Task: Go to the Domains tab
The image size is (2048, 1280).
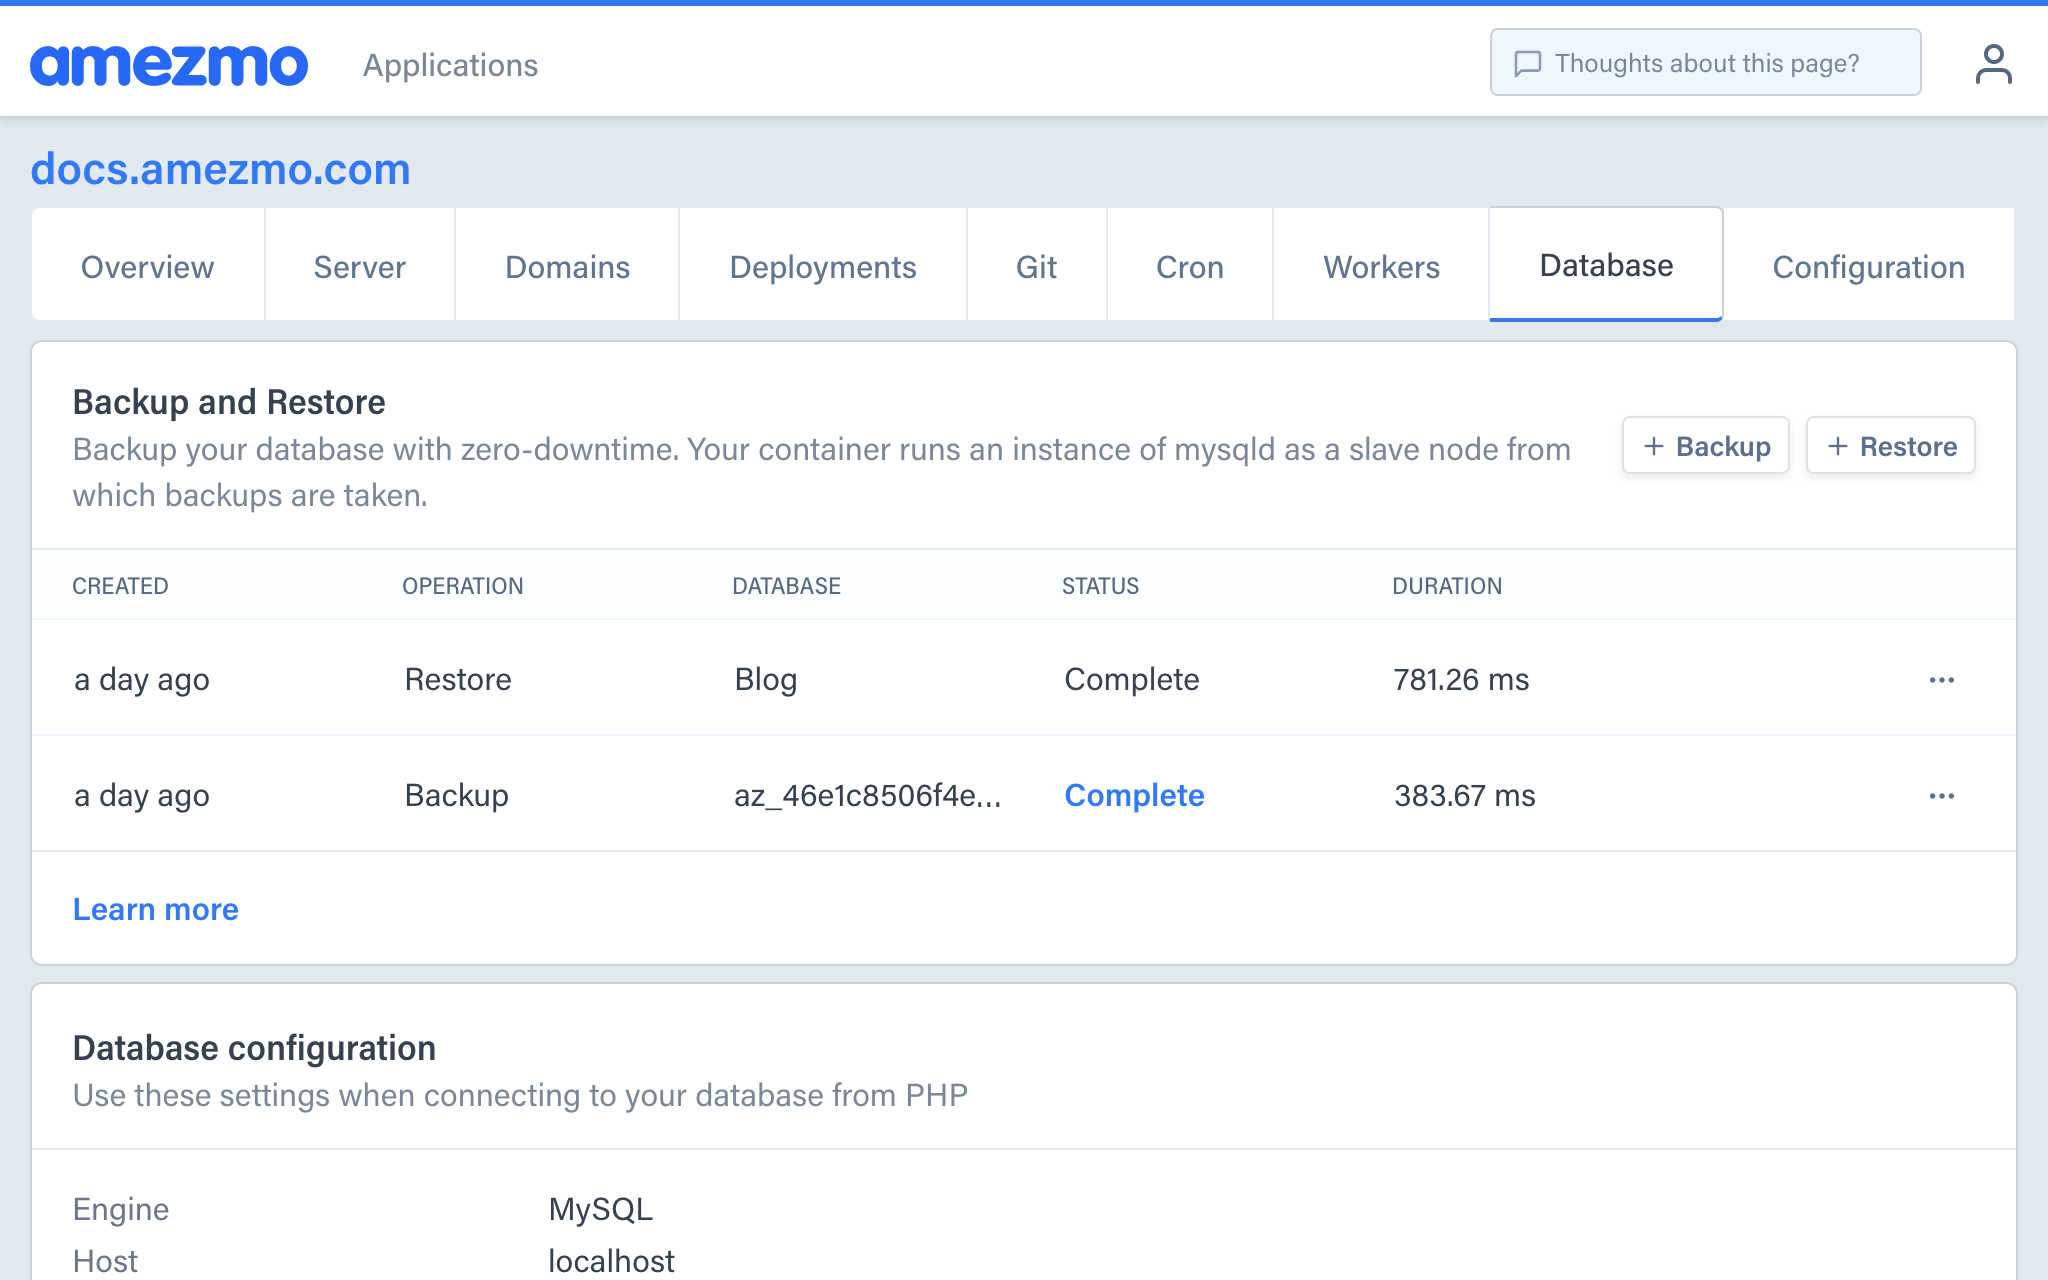Action: [567, 267]
